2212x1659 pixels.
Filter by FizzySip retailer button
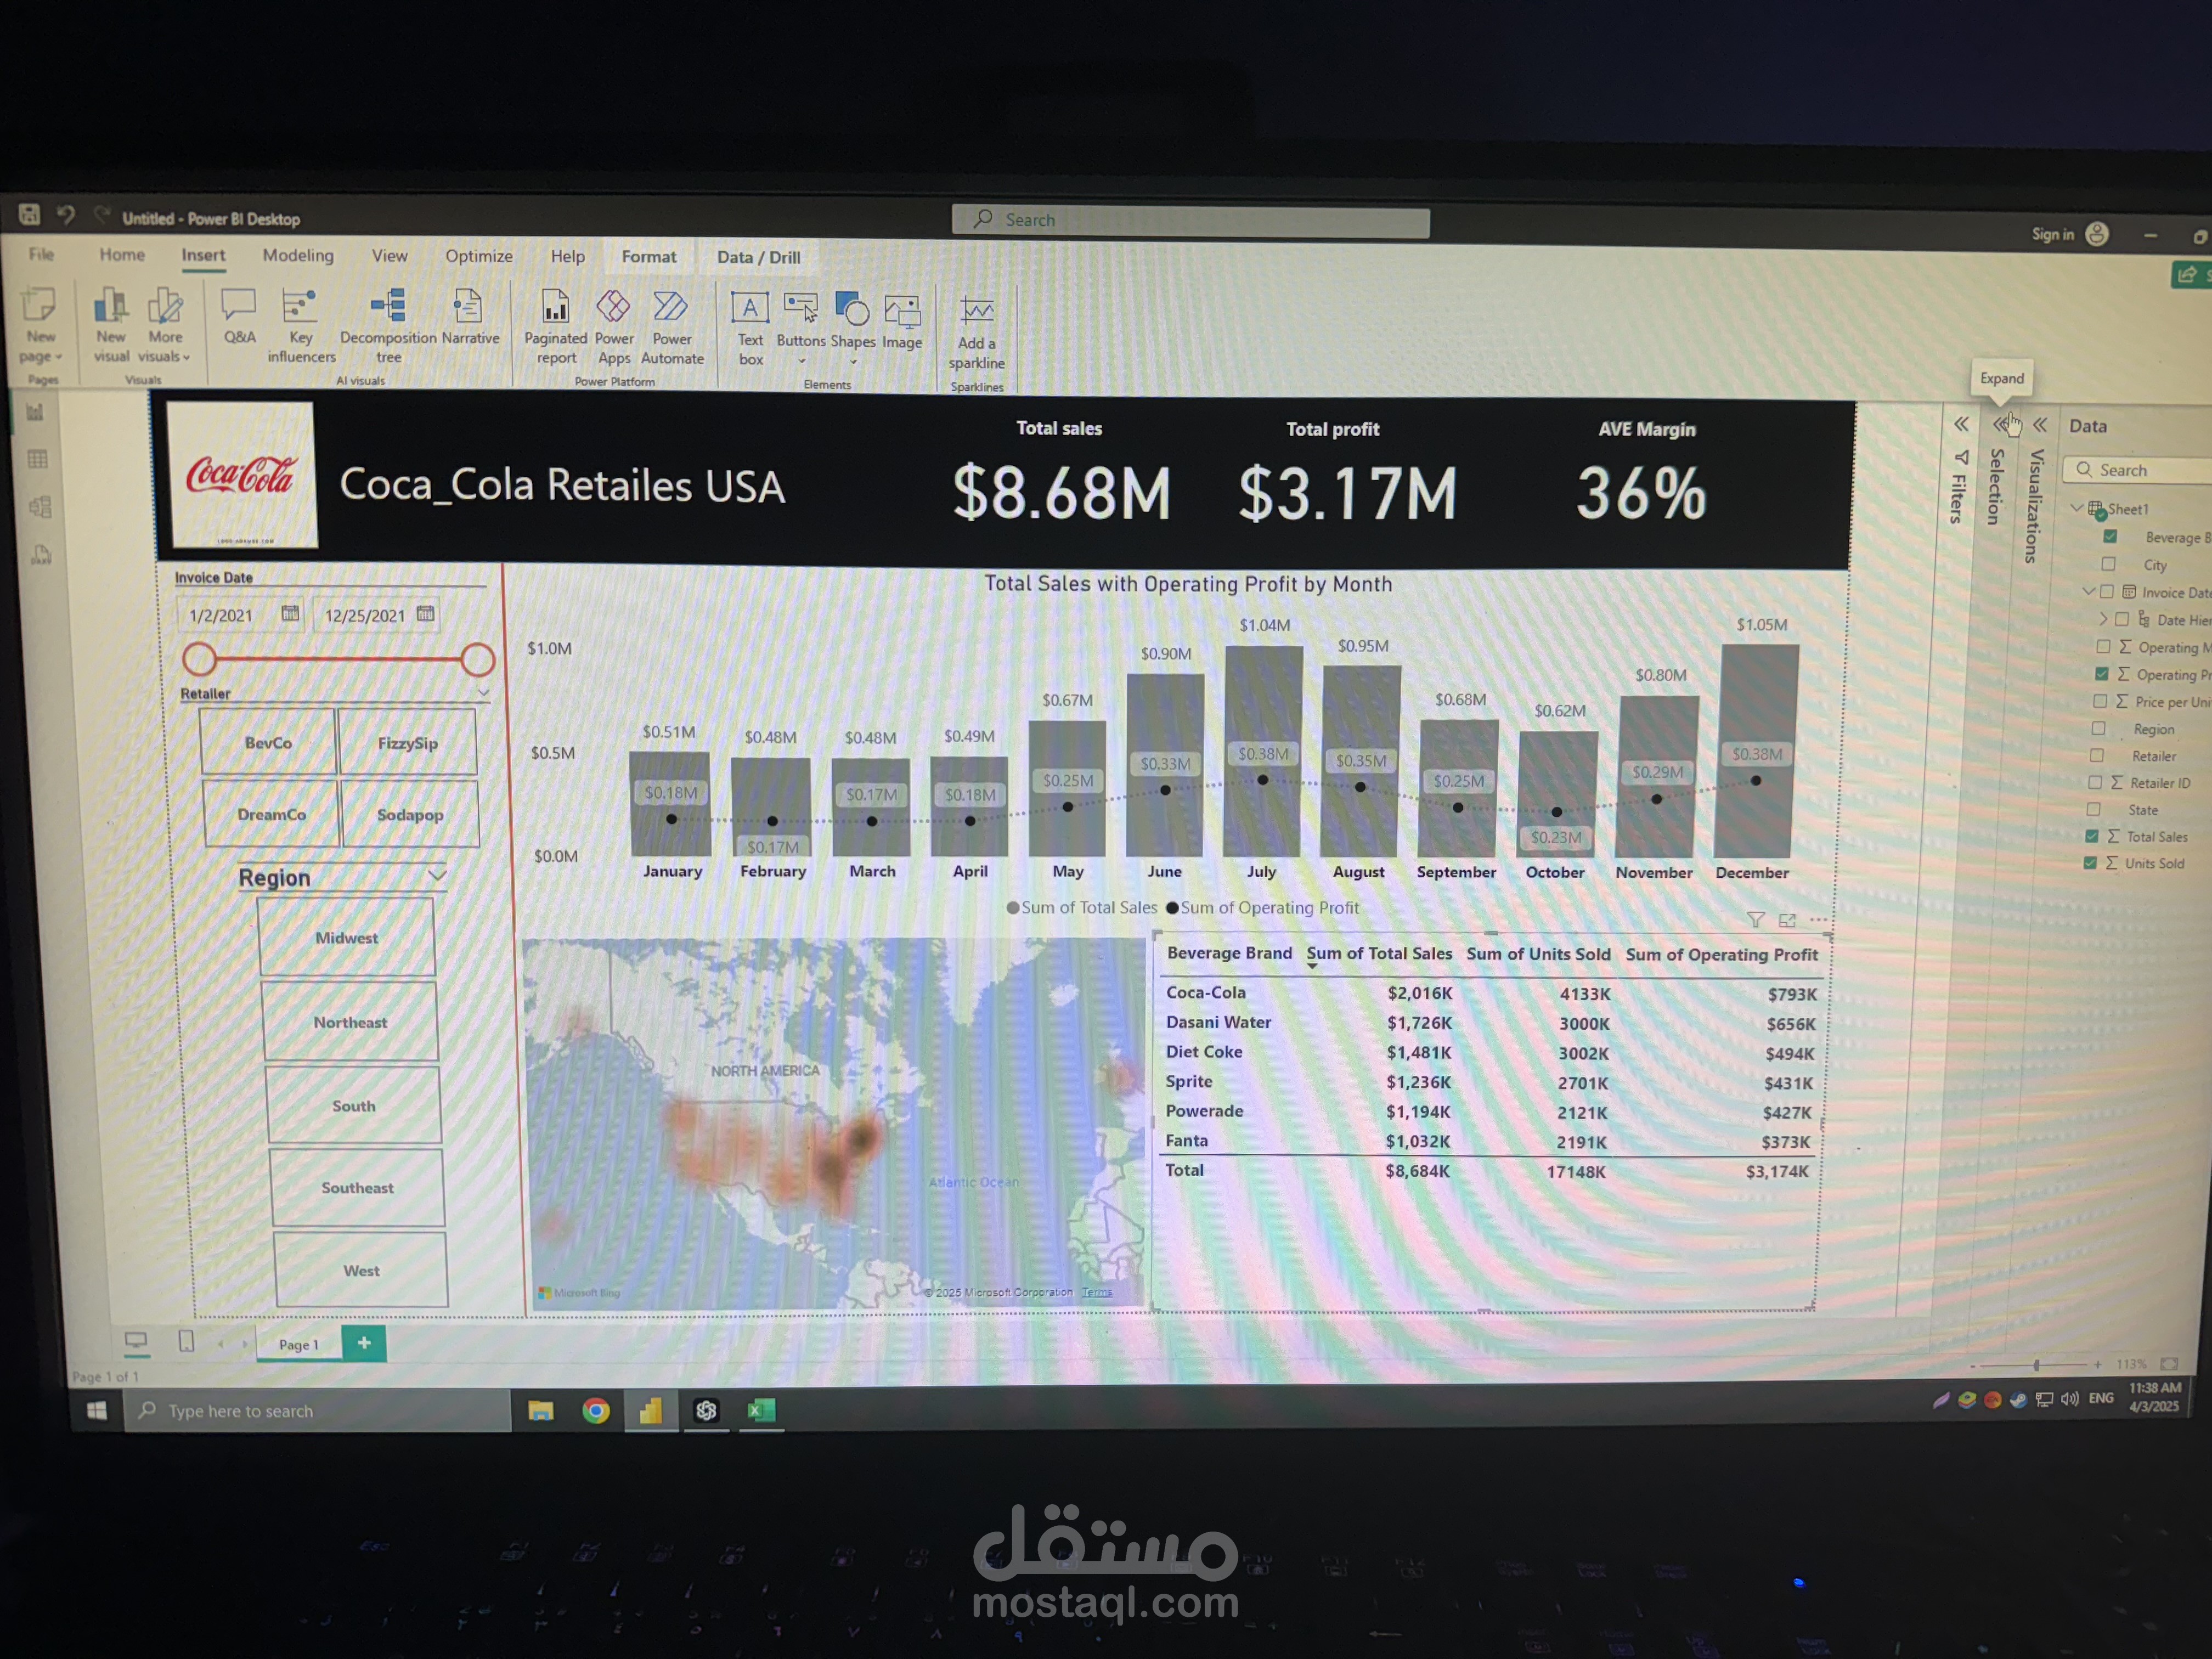point(408,742)
